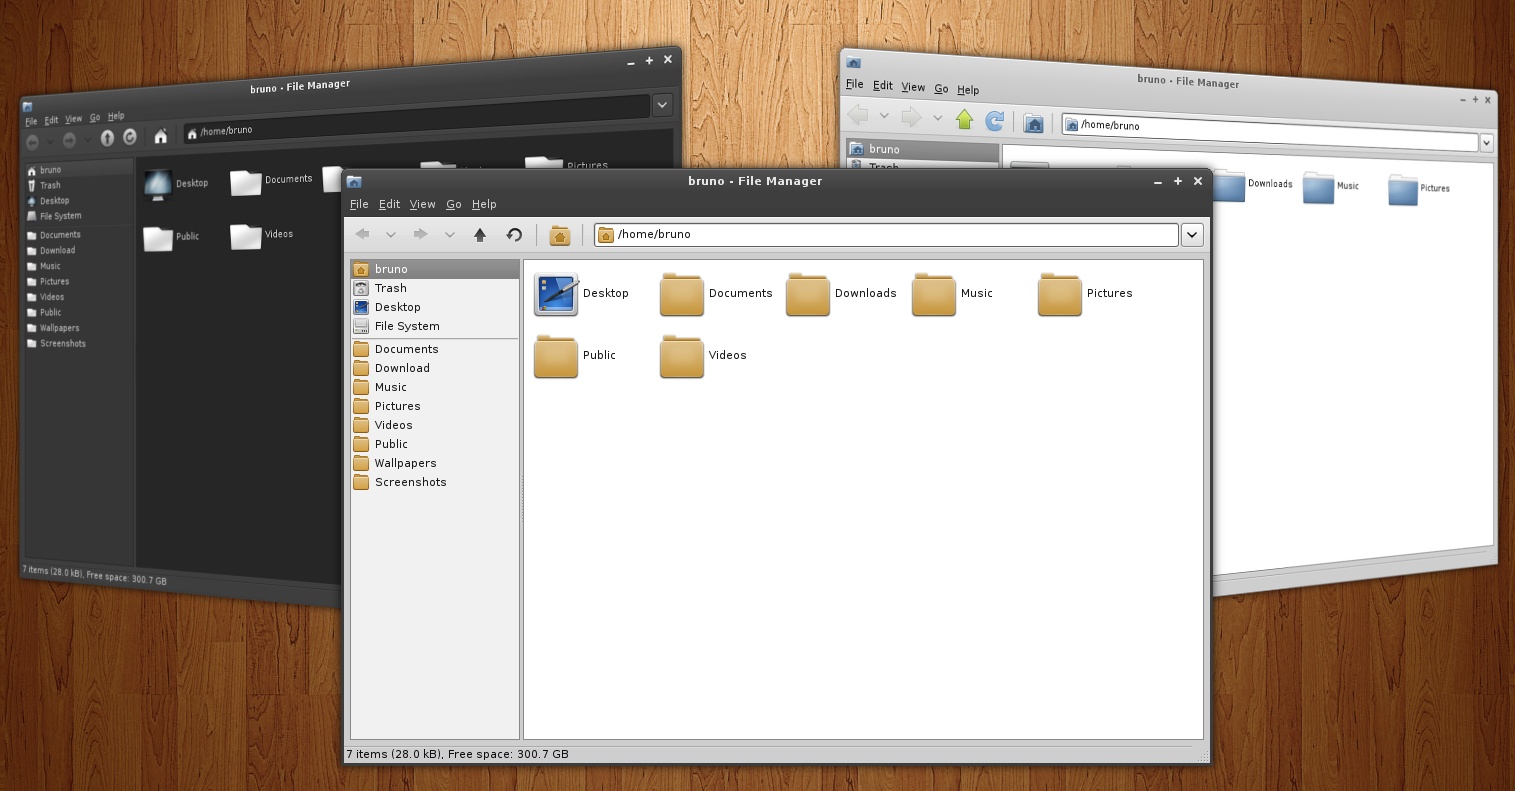
Task: Click home icon in dark window toolbar
Action: 160,136
